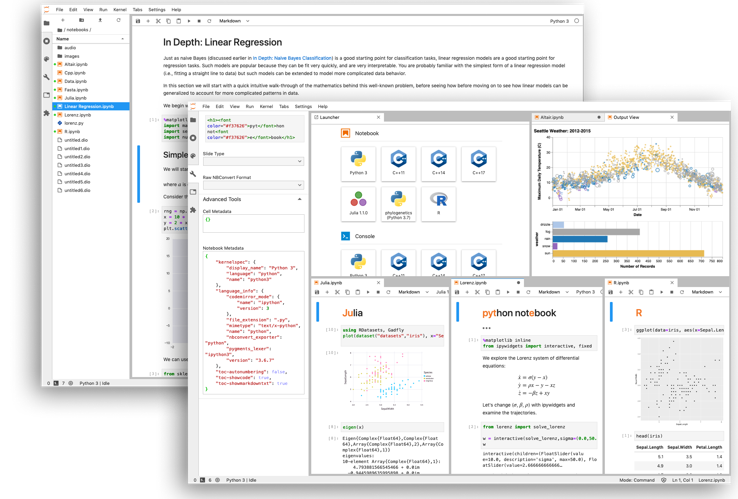
Task: Click Refresh File List icon in back file browser
Action: point(118,20)
